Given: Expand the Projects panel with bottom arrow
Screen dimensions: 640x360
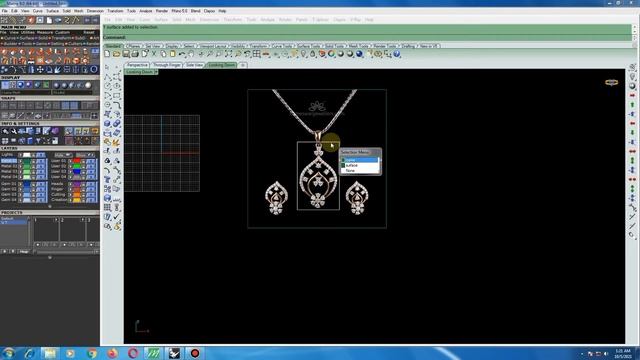Looking at the screenshot, I should pyautogui.click(x=50, y=258).
